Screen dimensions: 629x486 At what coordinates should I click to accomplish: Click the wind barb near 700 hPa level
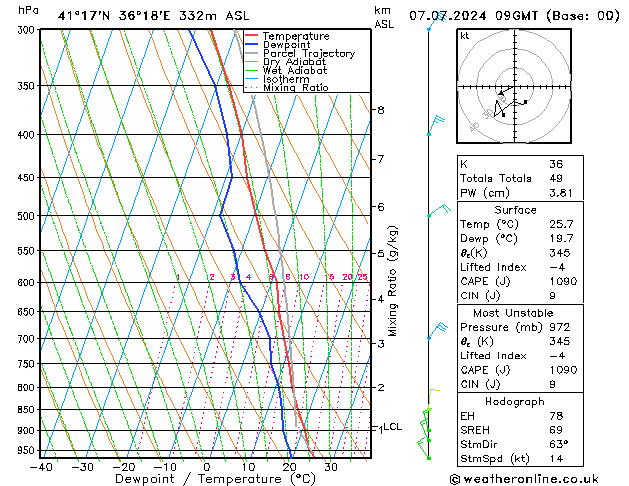[437, 331]
